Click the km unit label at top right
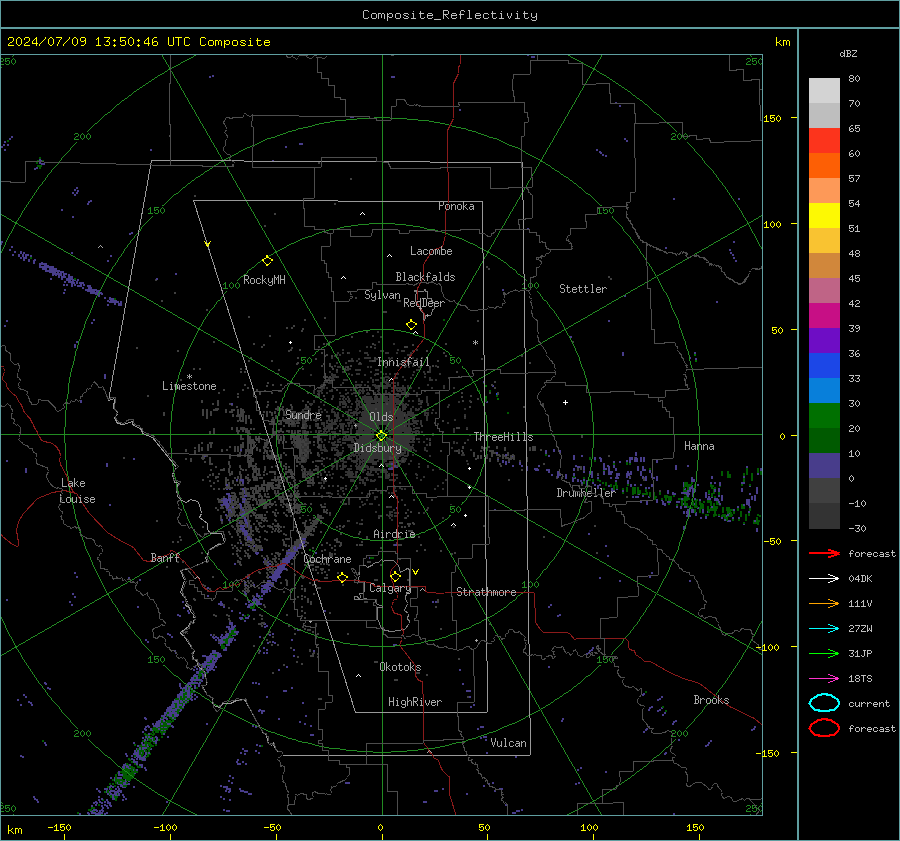 coord(782,42)
